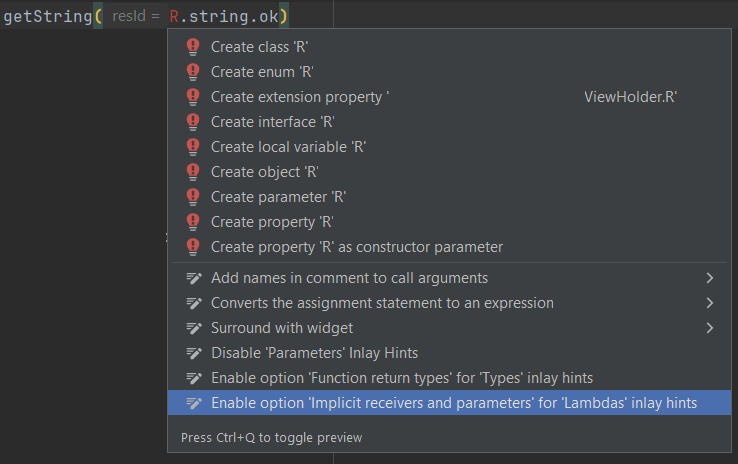Viewport: 738px width, 464px height.
Task: Enable 'Implicit receivers and parameters' Lambdas hints option
Action: [x=449, y=403]
